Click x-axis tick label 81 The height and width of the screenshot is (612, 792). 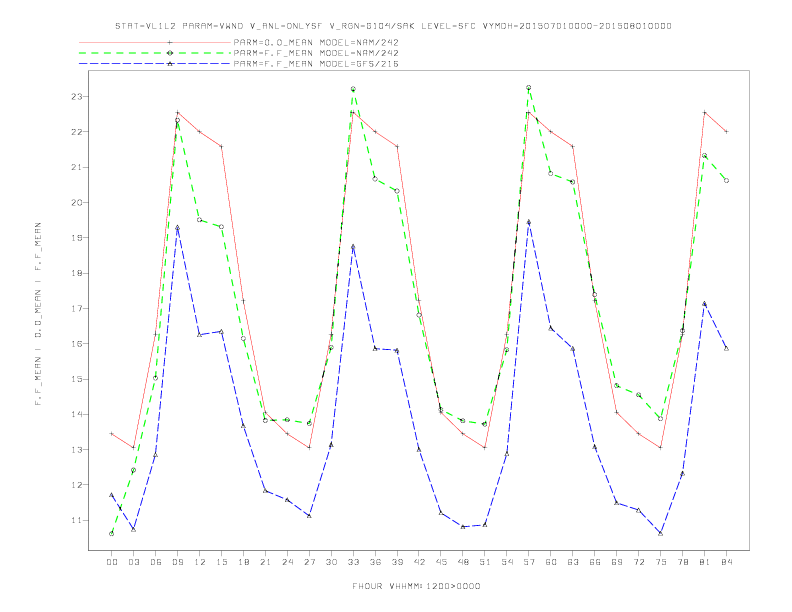click(x=705, y=562)
